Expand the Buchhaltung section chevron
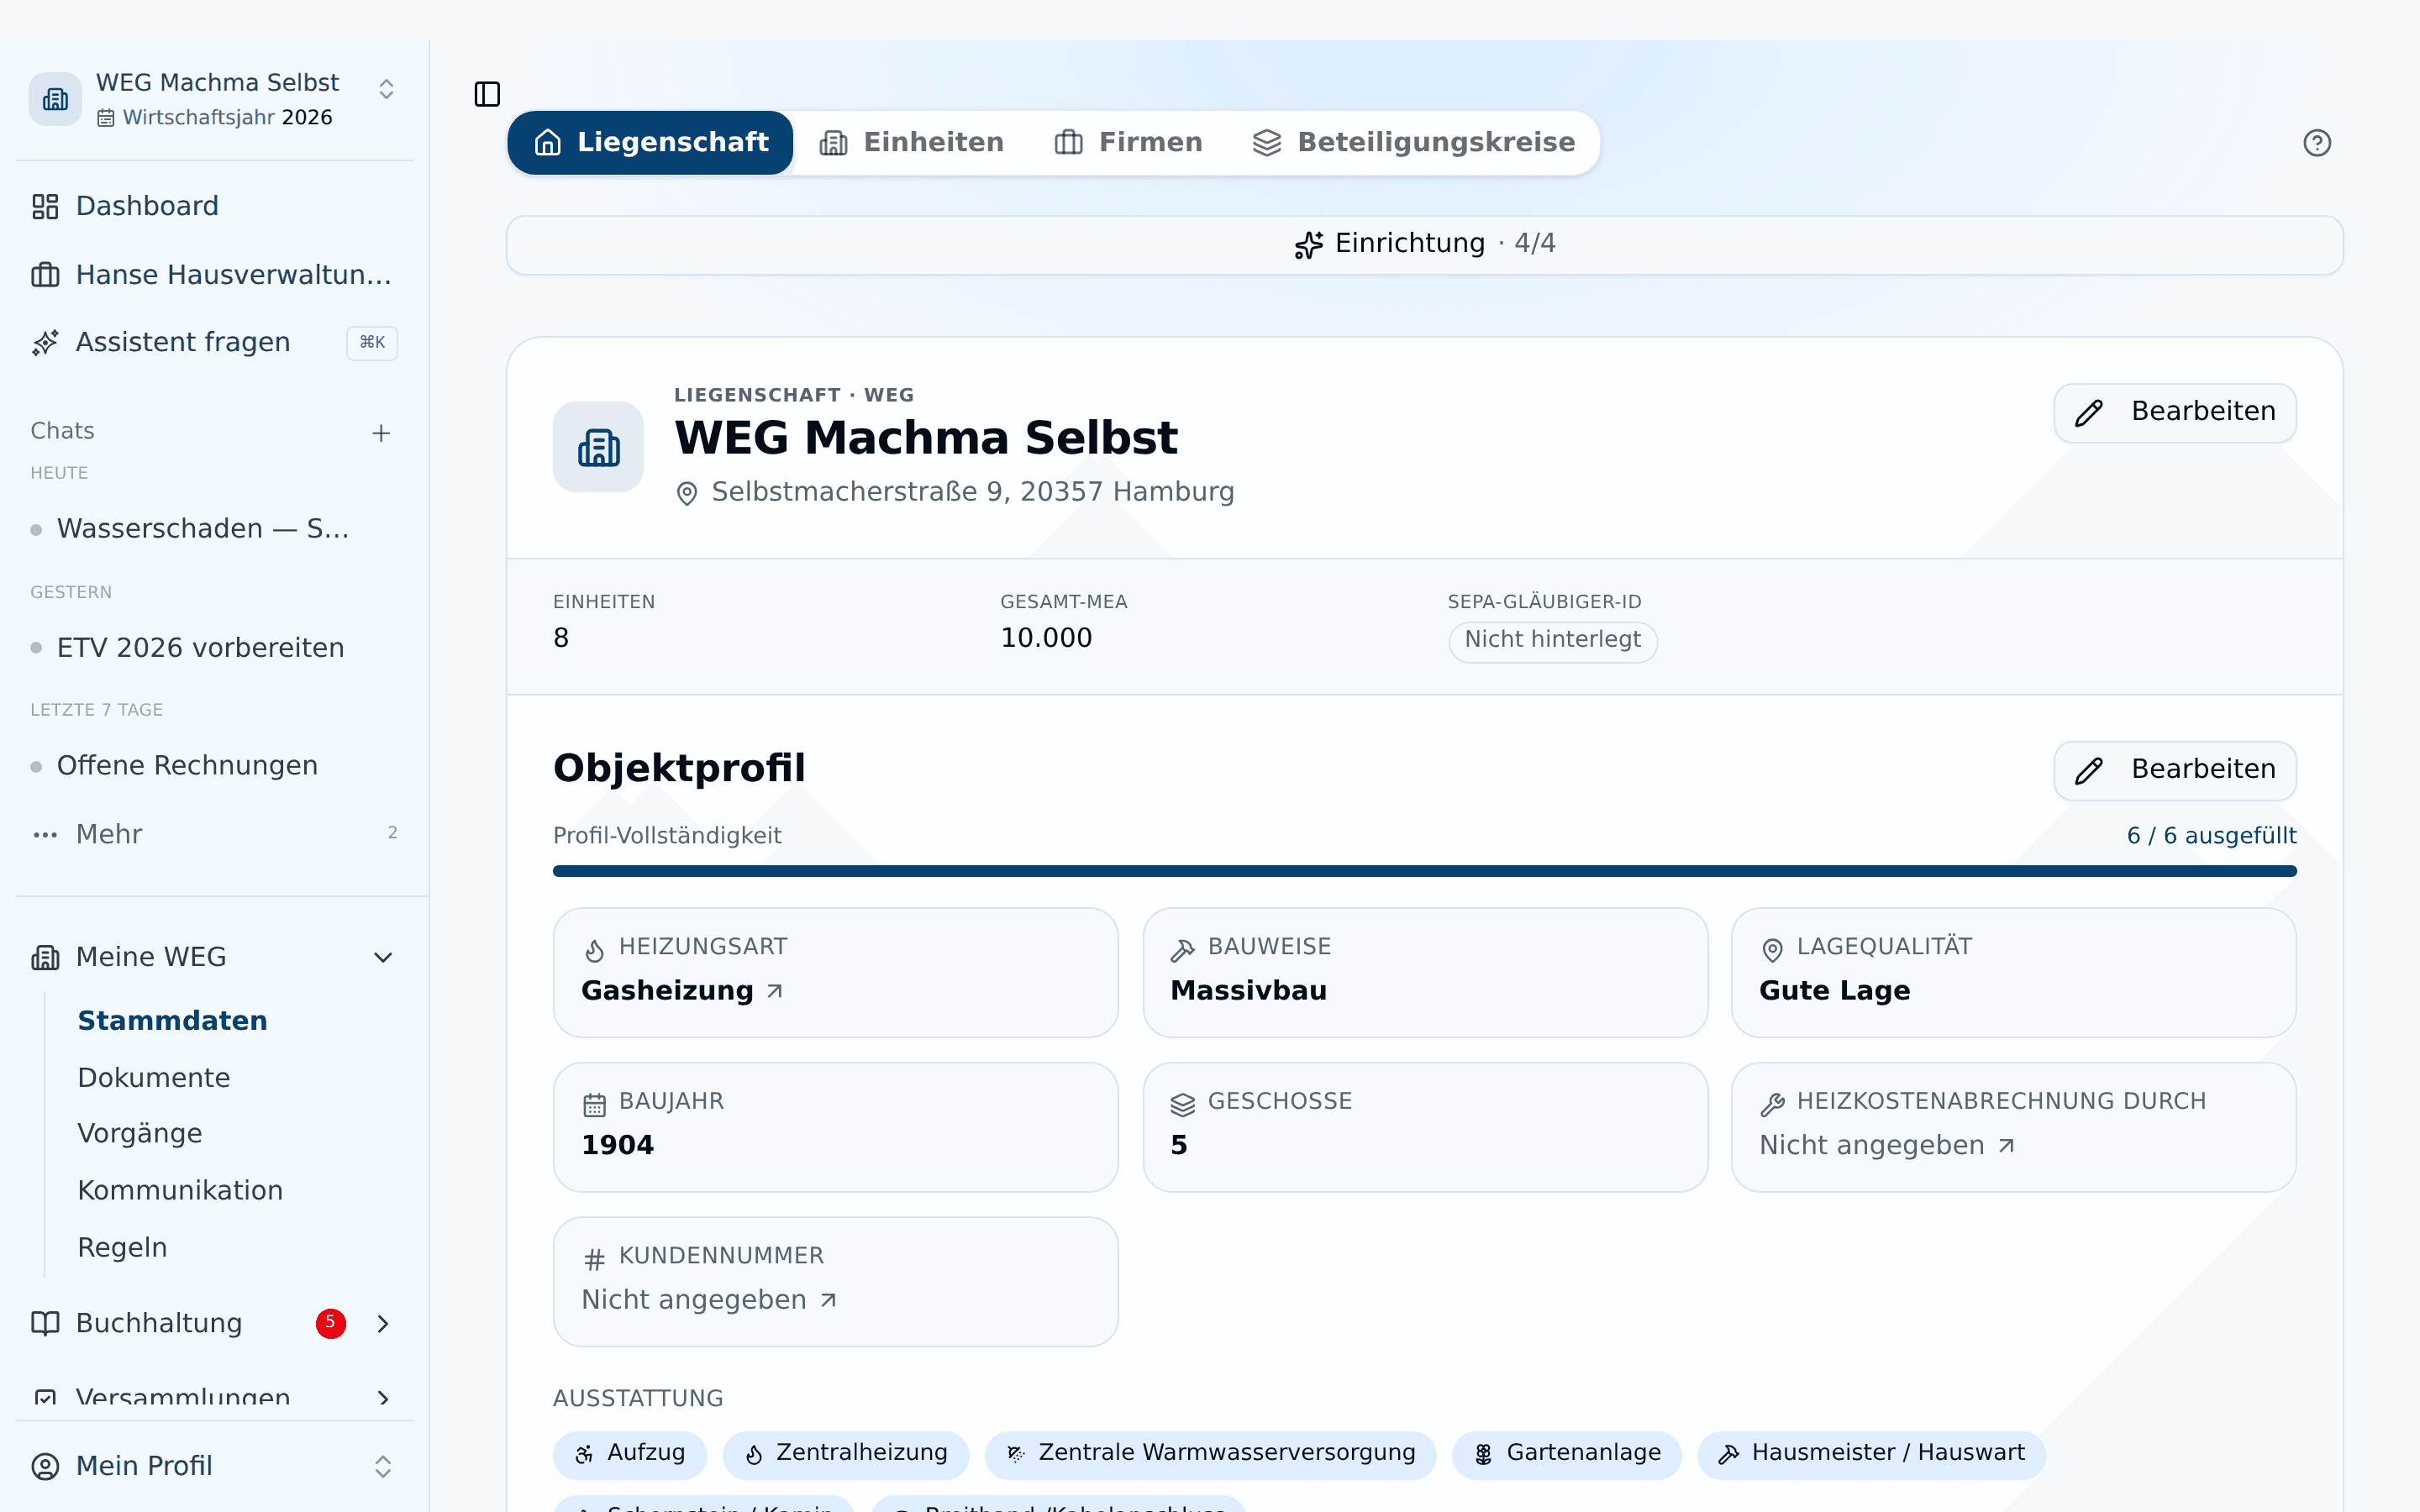This screenshot has width=2420, height=1512. click(383, 1324)
